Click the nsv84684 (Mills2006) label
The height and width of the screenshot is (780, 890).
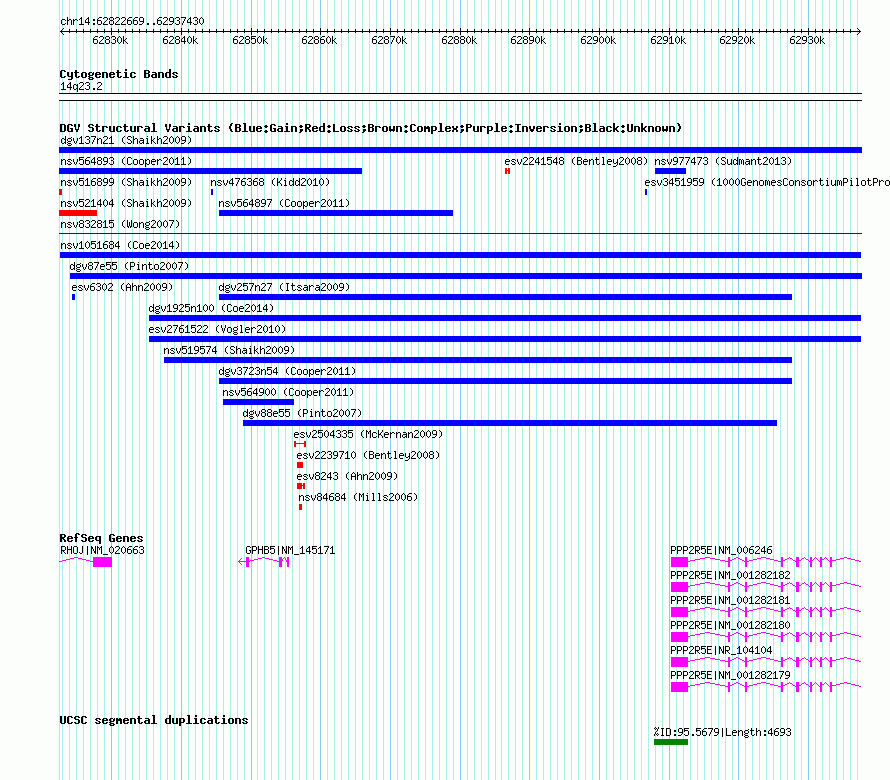point(358,497)
